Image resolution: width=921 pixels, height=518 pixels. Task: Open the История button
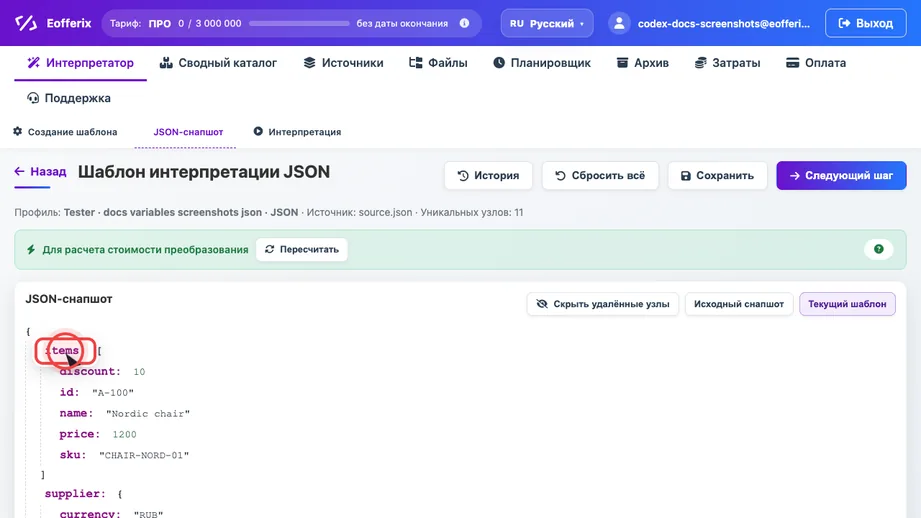(488, 176)
